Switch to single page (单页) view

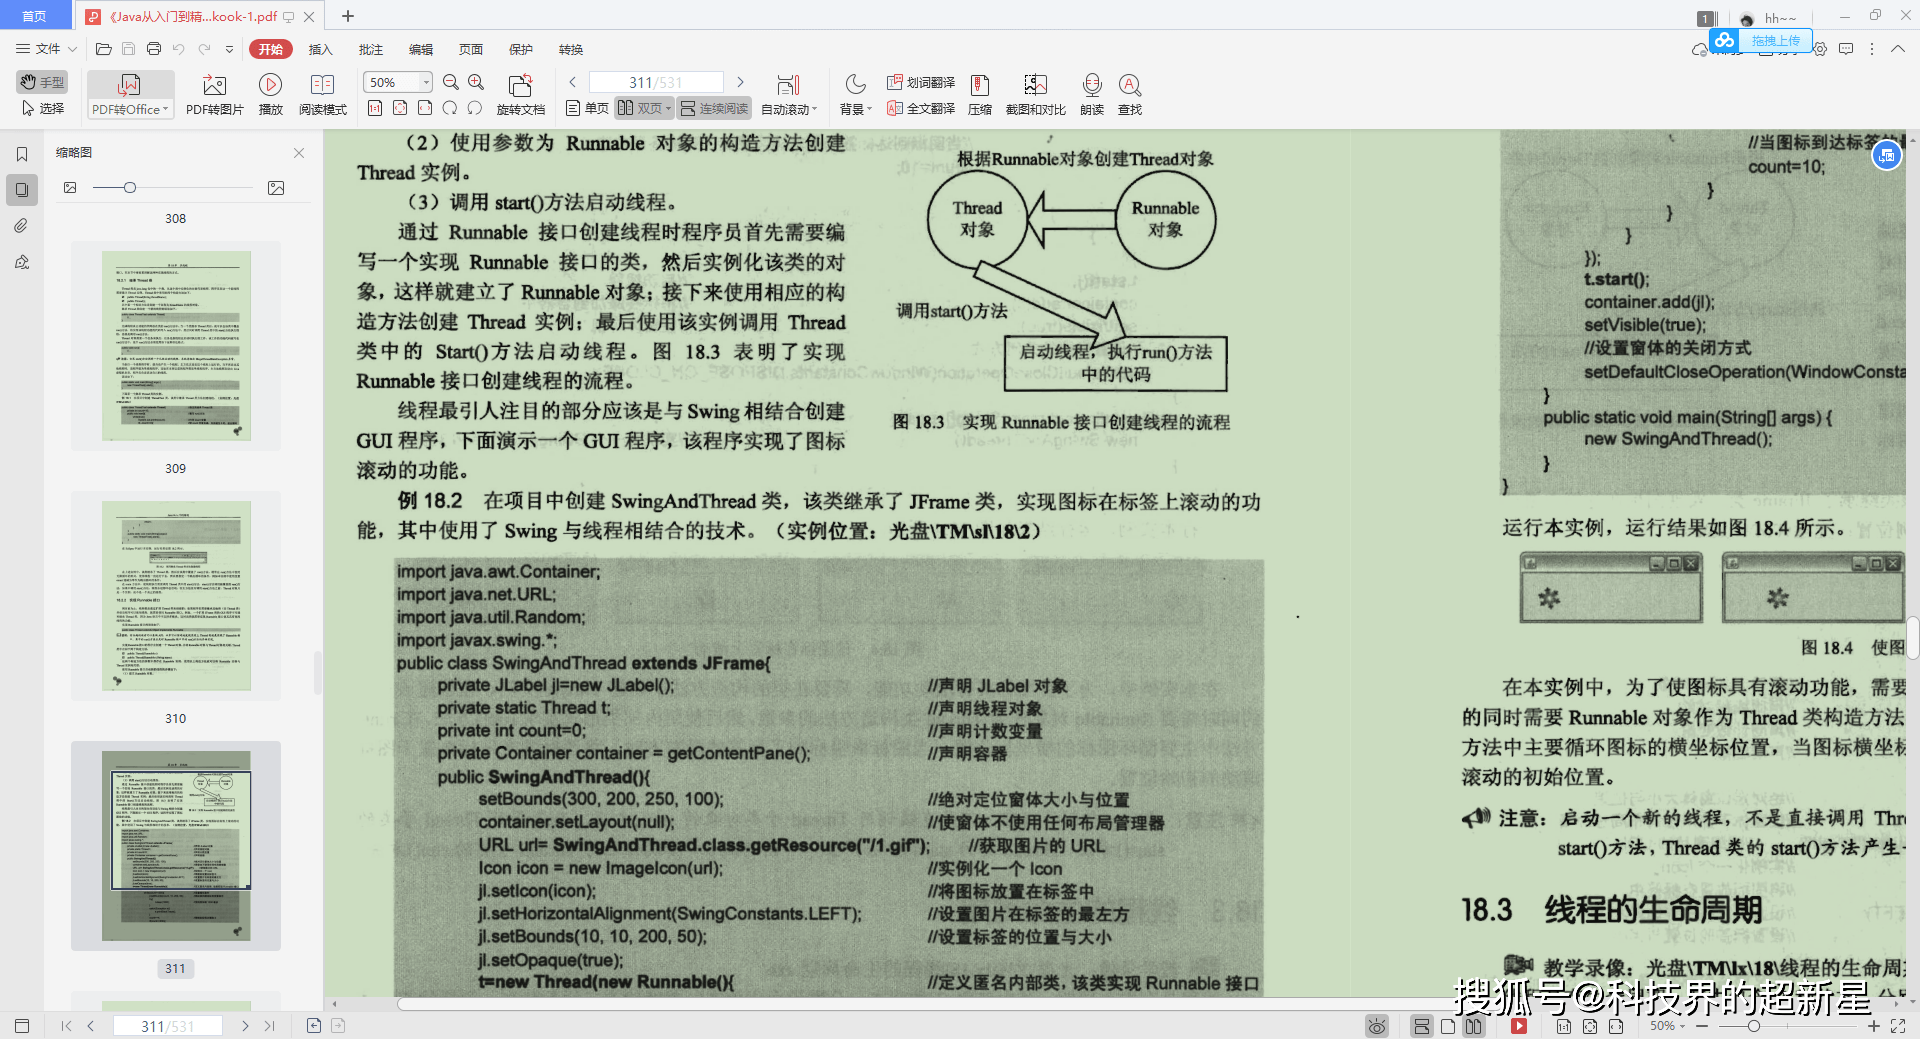click(587, 108)
